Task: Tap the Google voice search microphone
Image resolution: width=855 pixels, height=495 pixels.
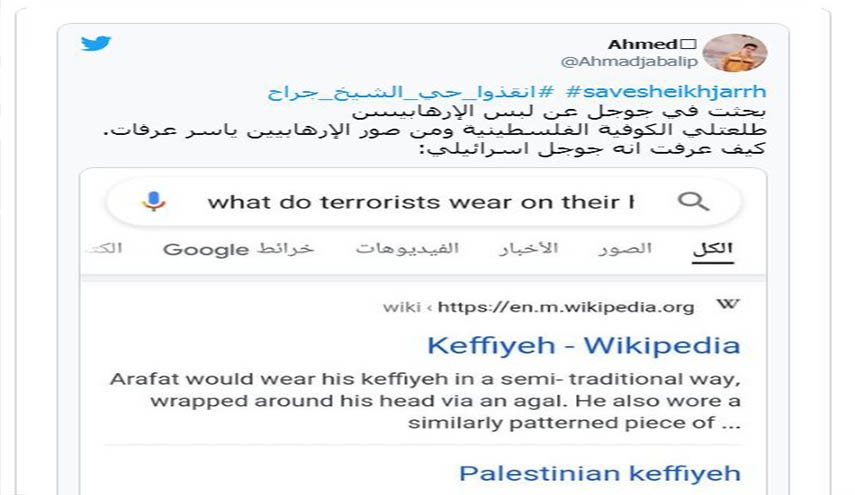Action: point(154,201)
